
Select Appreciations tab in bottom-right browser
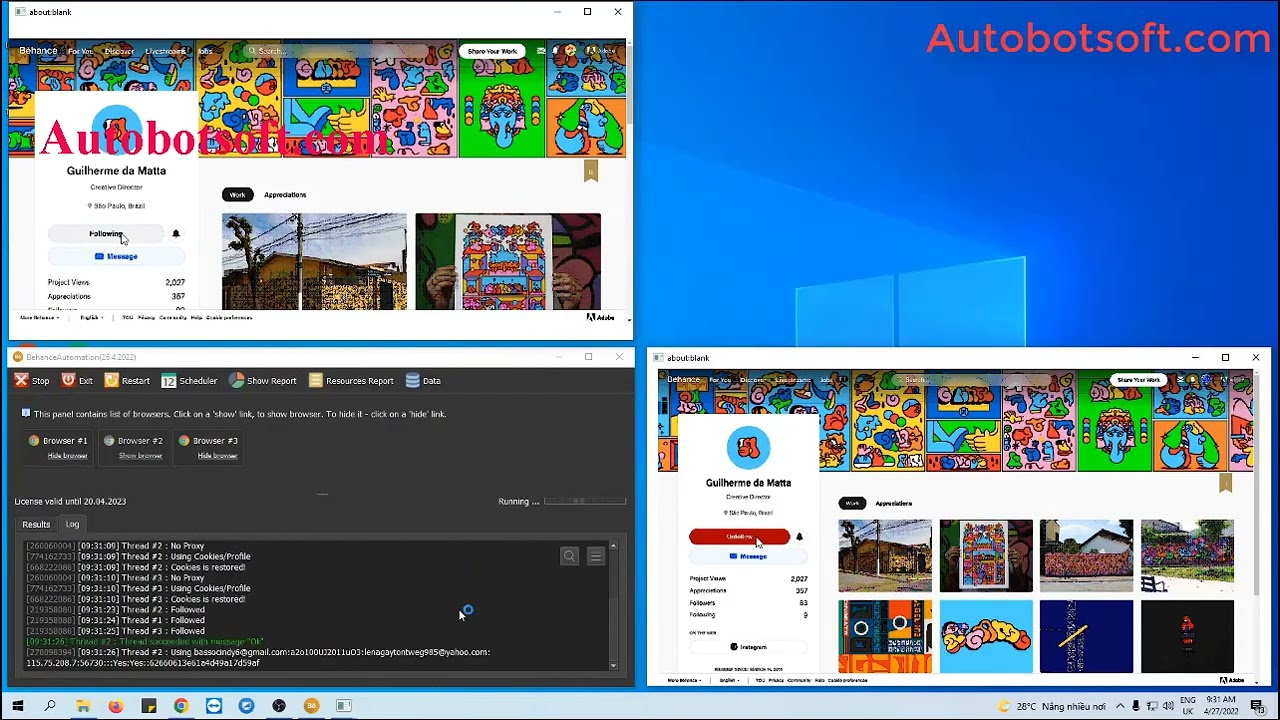(893, 504)
